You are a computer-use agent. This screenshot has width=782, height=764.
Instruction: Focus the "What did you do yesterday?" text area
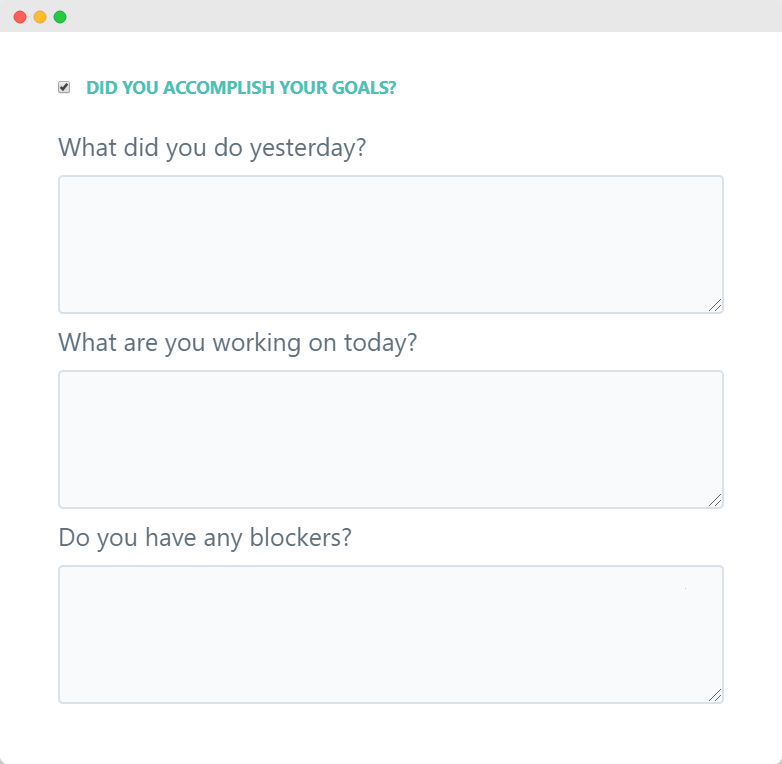click(x=390, y=244)
